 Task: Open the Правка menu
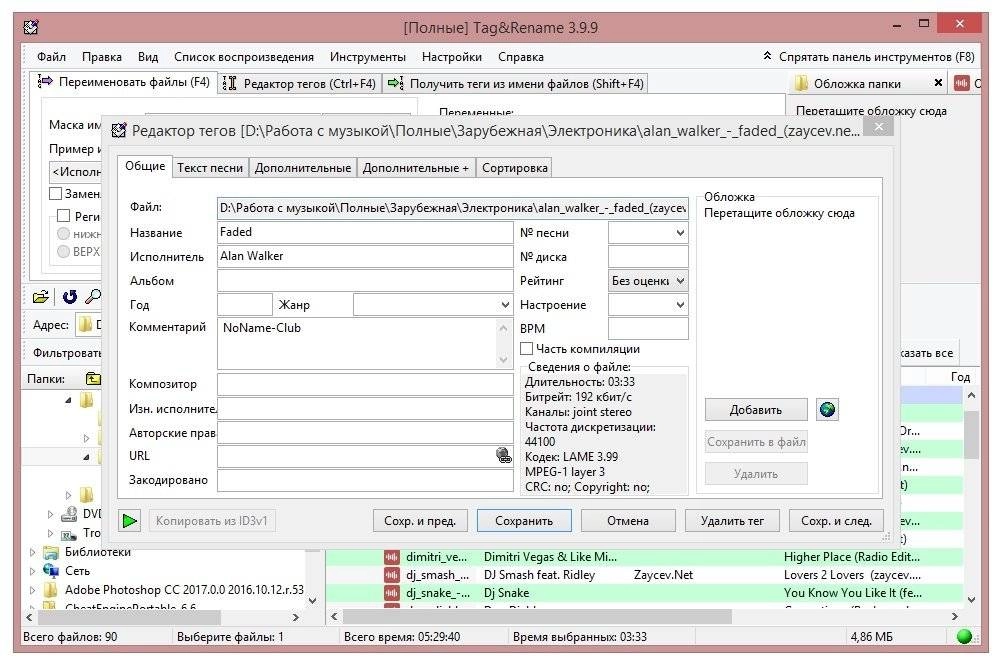click(x=101, y=56)
